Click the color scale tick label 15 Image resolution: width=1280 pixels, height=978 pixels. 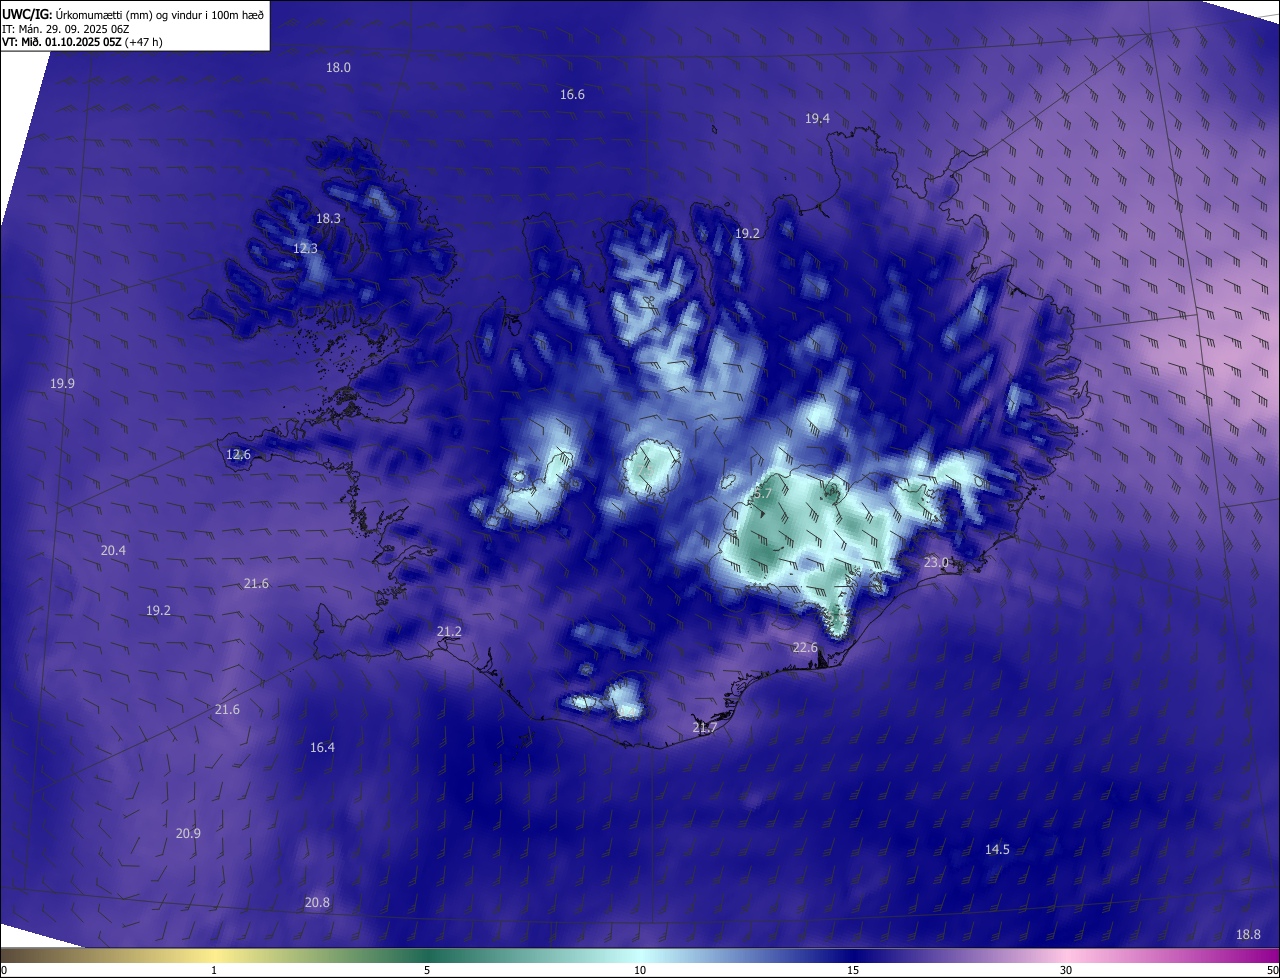click(x=853, y=970)
